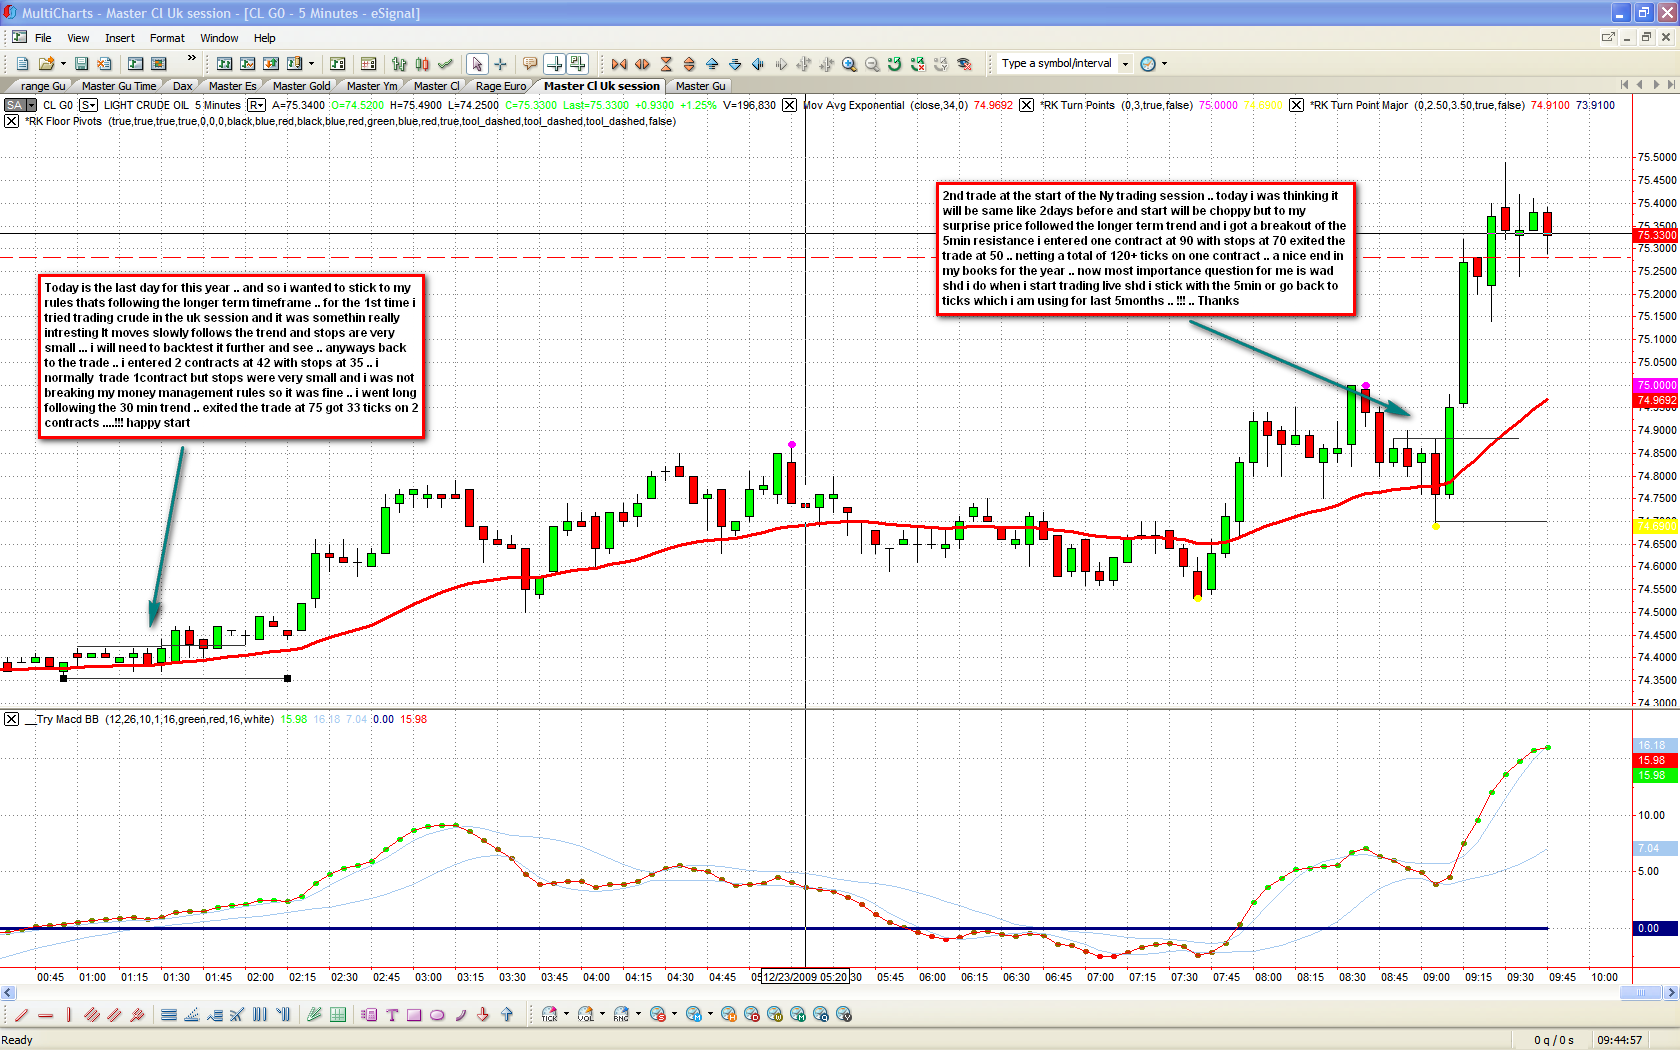This screenshot has width=1680, height=1050.
Task: Click the scroll left arrow below the chart
Action: tap(8, 993)
